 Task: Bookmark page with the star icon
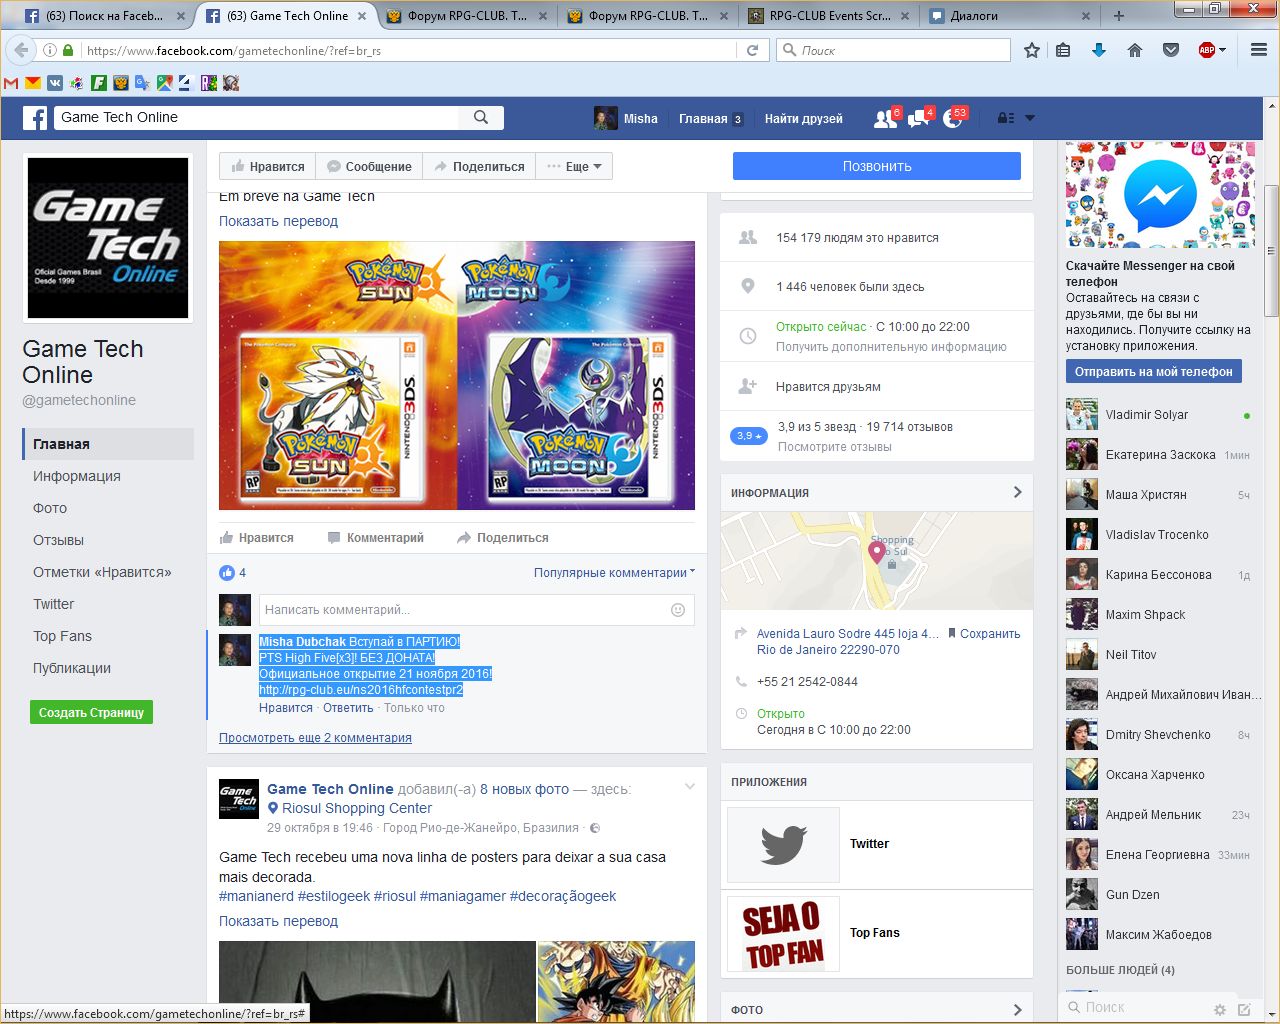[1032, 50]
